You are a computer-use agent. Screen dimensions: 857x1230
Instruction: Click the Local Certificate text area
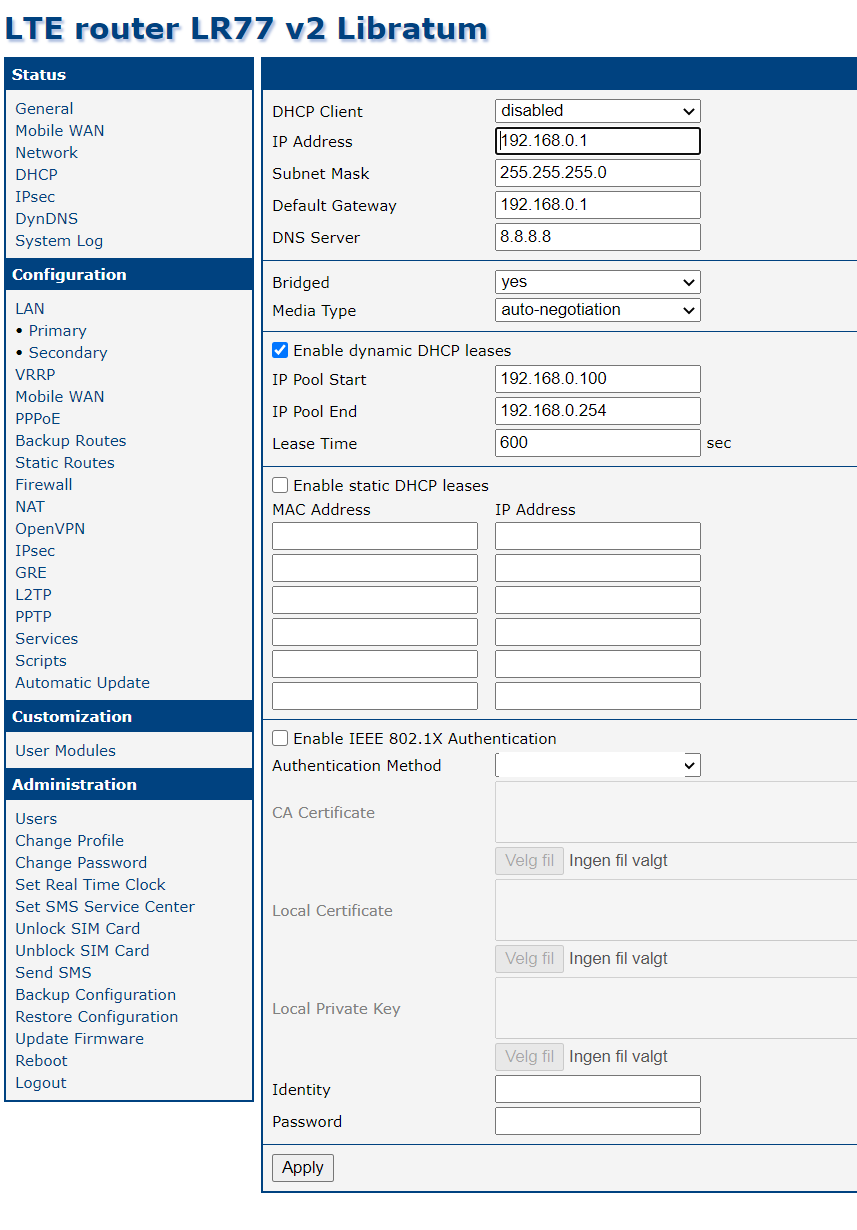pos(676,910)
